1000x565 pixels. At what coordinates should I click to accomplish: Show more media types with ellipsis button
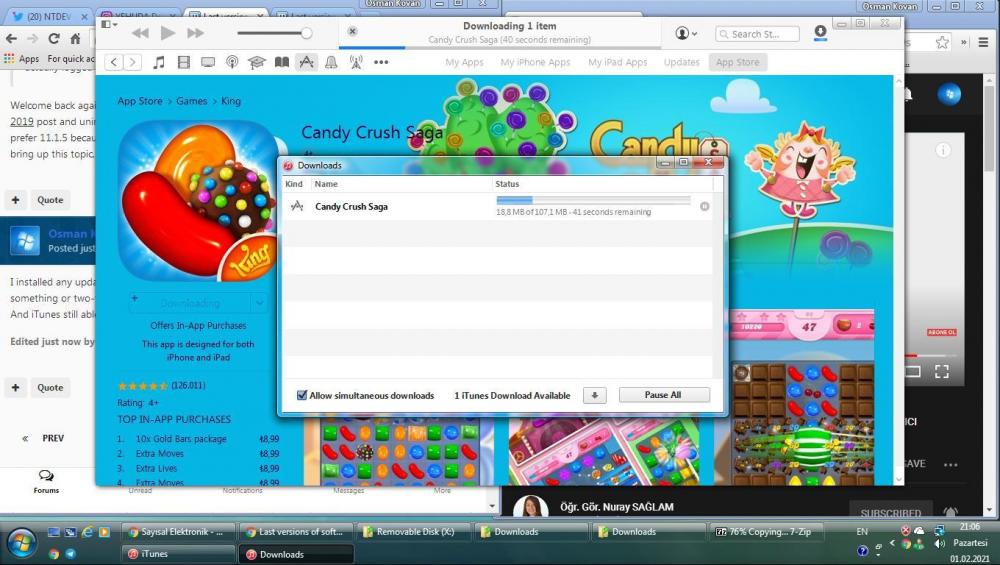[x=381, y=62]
